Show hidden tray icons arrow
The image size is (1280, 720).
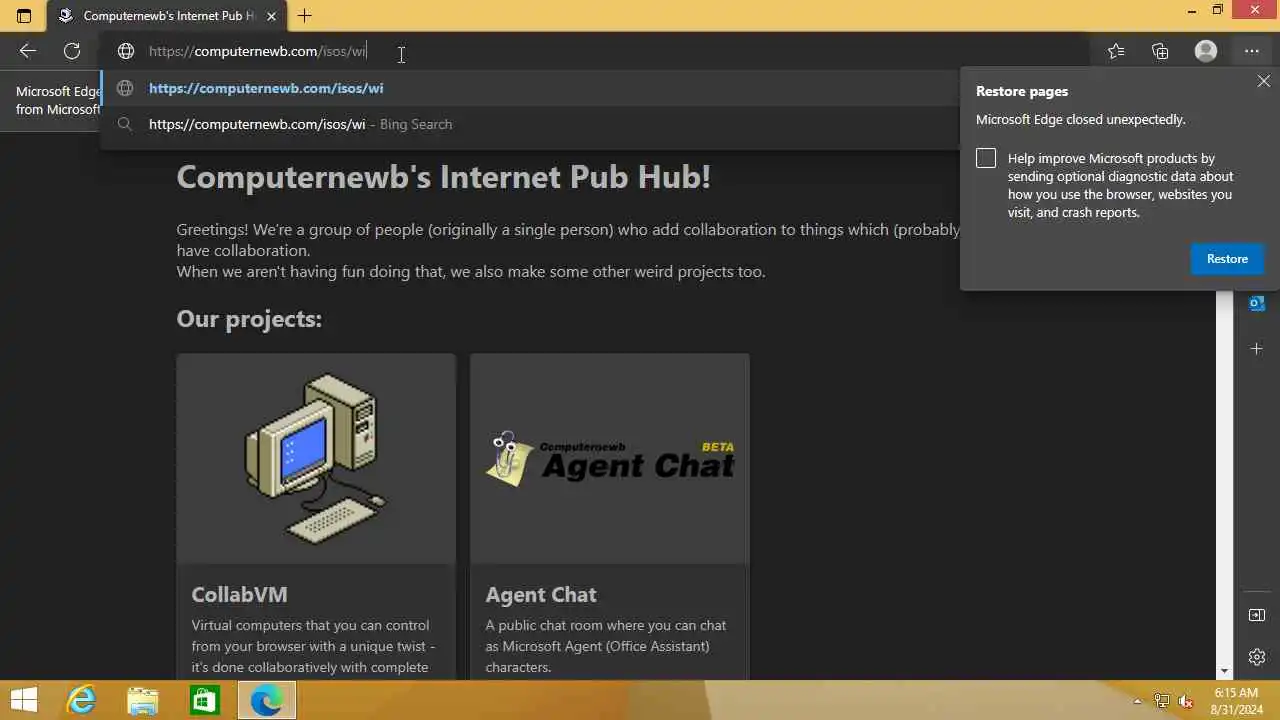pos(1137,702)
